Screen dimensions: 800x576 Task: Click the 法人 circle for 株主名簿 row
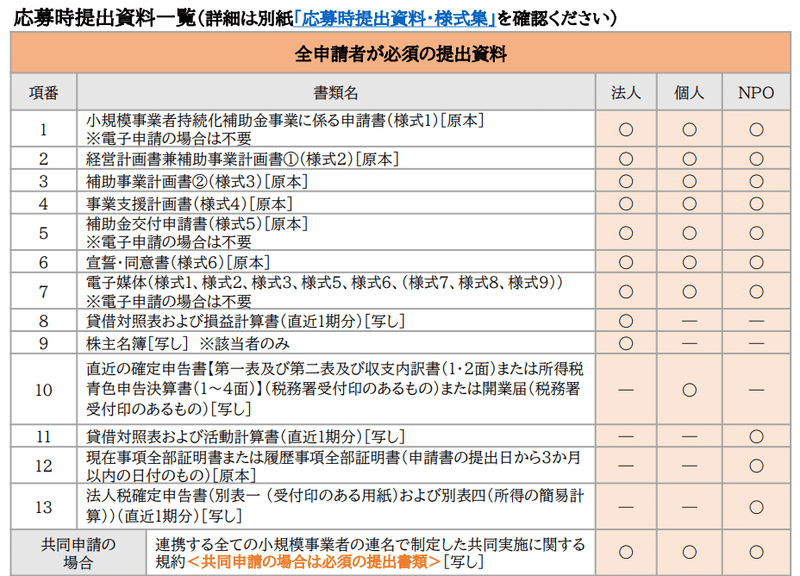pos(626,343)
